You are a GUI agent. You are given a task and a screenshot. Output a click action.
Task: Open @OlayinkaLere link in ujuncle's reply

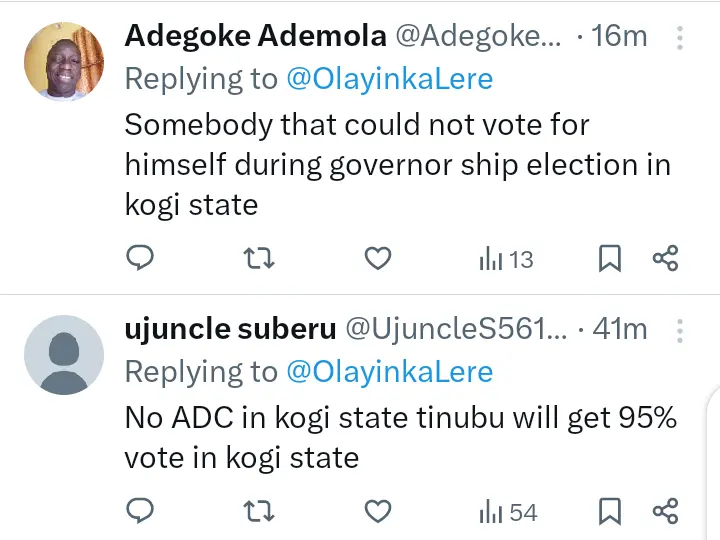pyautogui.click(x=389, y=372)
